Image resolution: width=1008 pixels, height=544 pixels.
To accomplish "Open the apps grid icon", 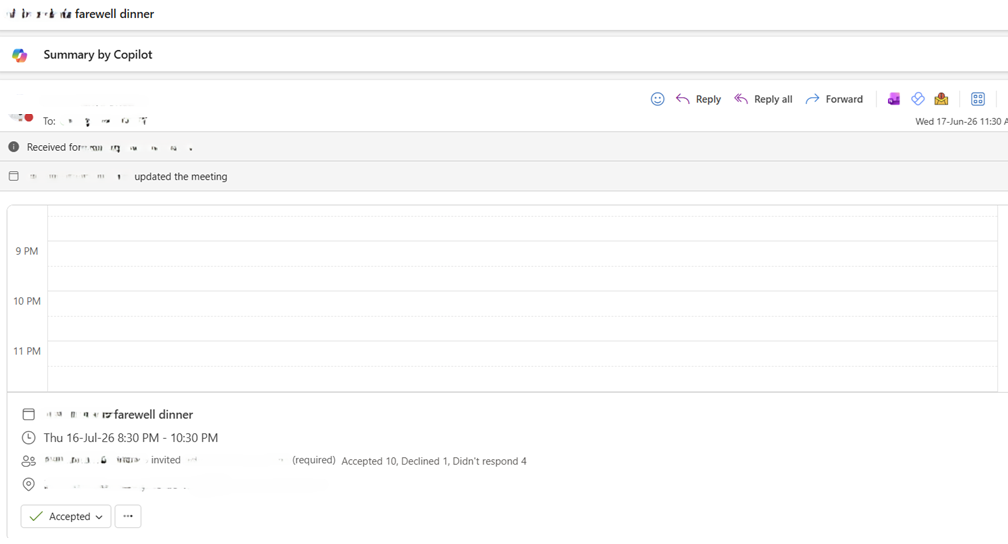I will [x=978, y=99].
